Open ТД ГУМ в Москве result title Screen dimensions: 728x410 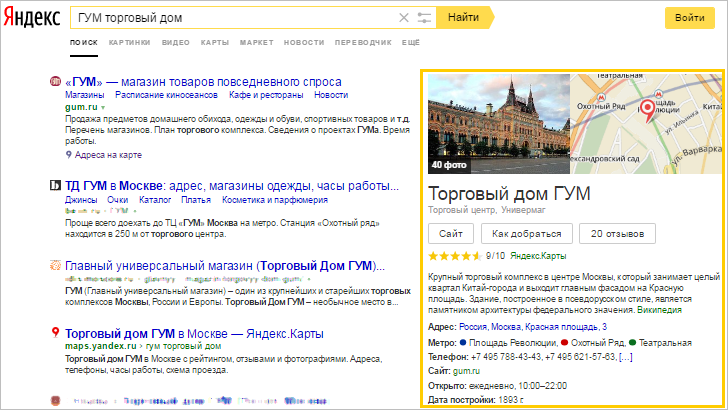(232, 186)
